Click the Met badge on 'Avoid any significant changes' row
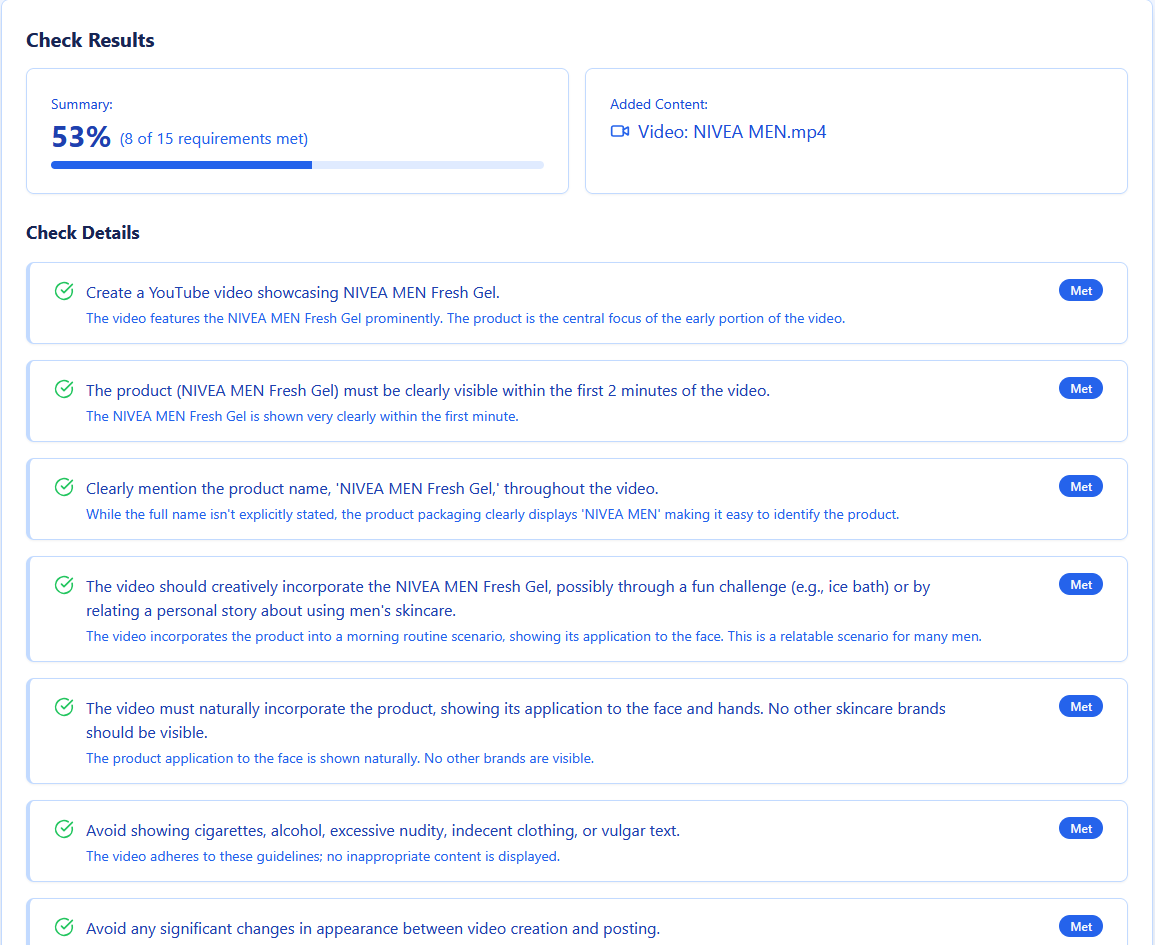This screenshot has height=945, width=1155. coord(1081,927)
